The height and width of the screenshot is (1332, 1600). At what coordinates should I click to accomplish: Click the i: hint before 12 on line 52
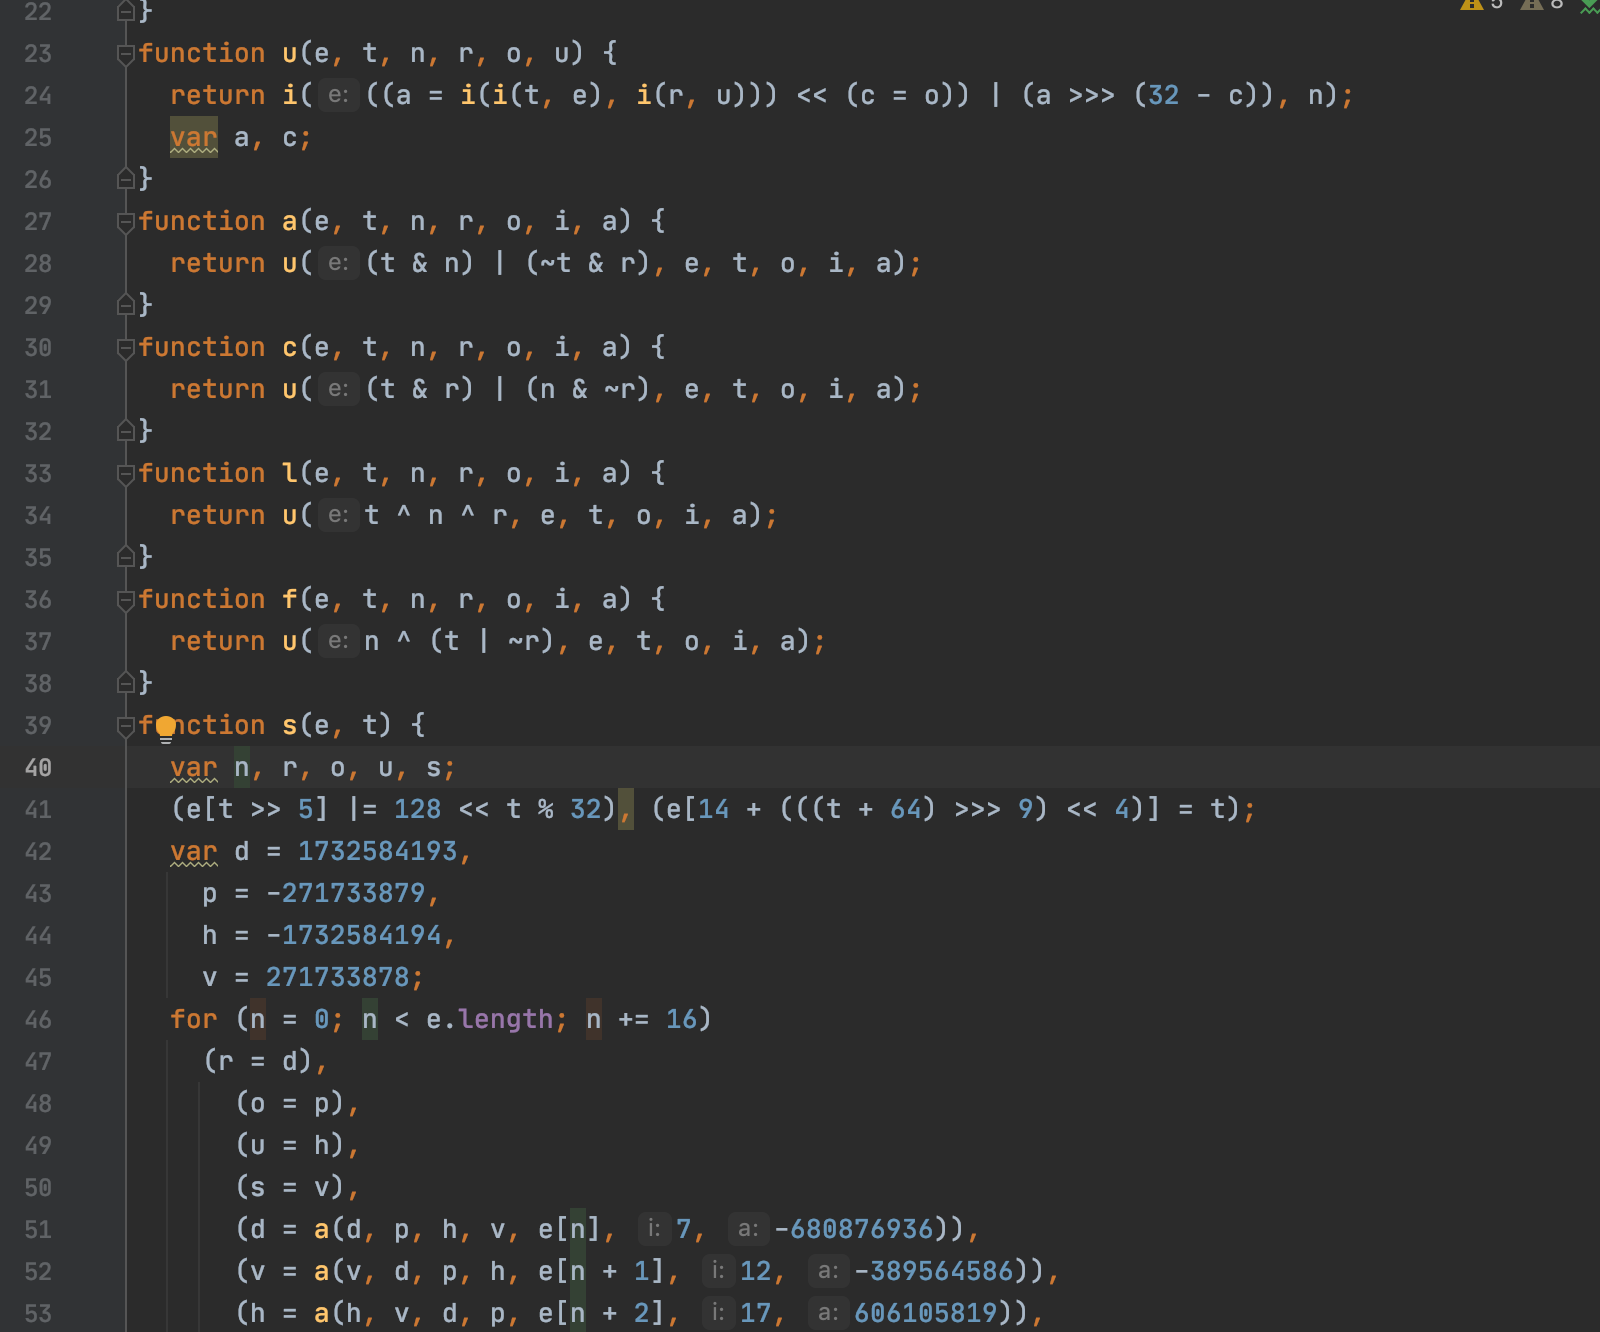pyautogui.click(x=718, y=1271)
